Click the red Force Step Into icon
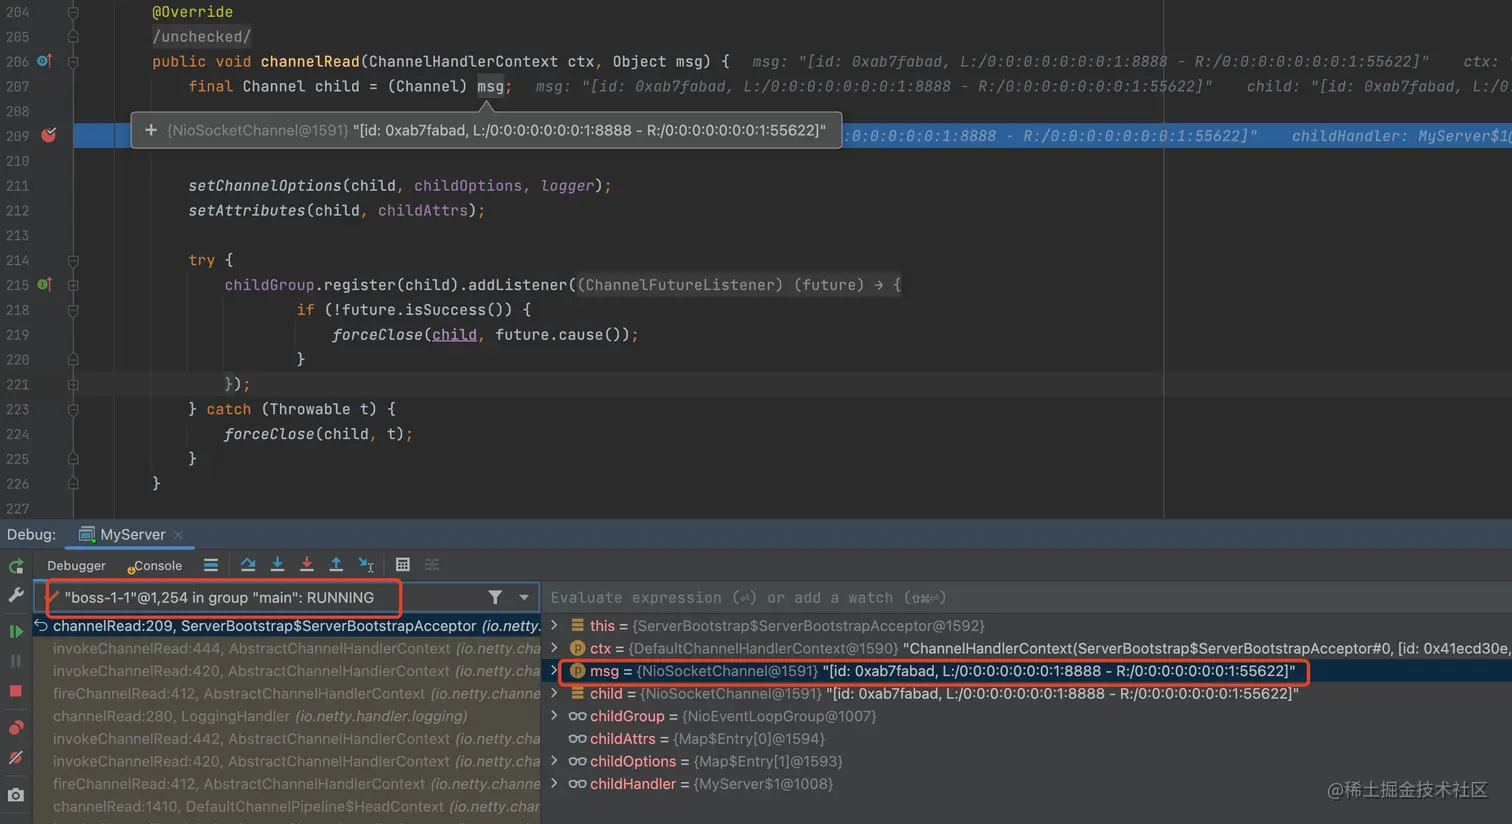 (307, 565)
